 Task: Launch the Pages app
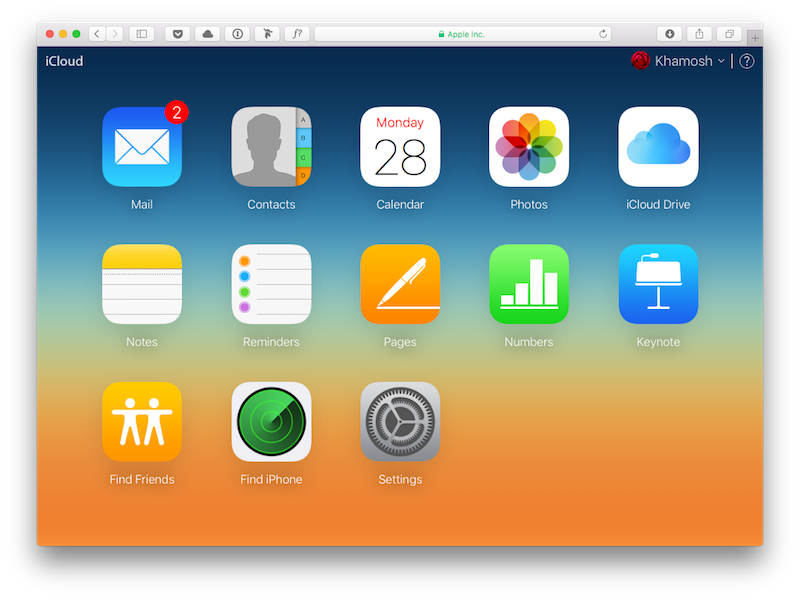pyautogui.click(x=400, y=284)
